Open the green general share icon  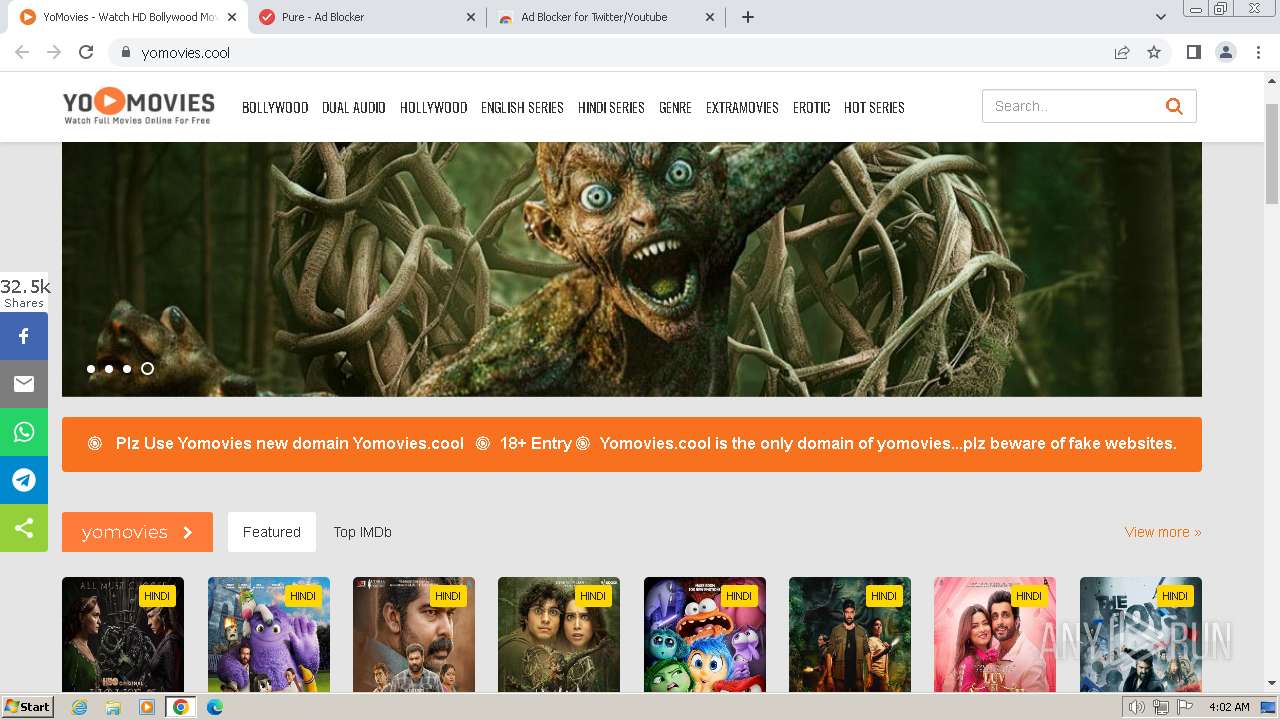[x=24, y=528]
